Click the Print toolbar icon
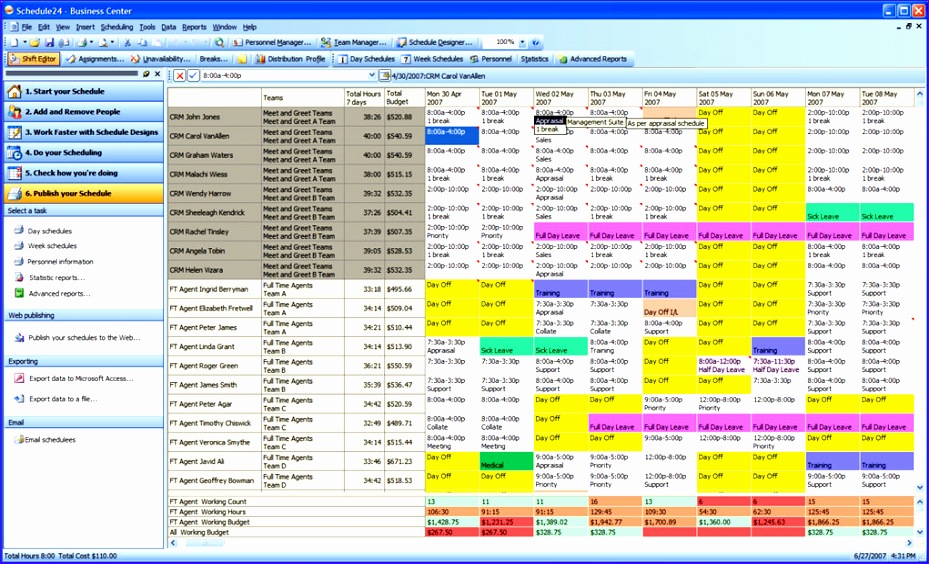The height and width of the screenshot is (564, 929). click(82, 43)
